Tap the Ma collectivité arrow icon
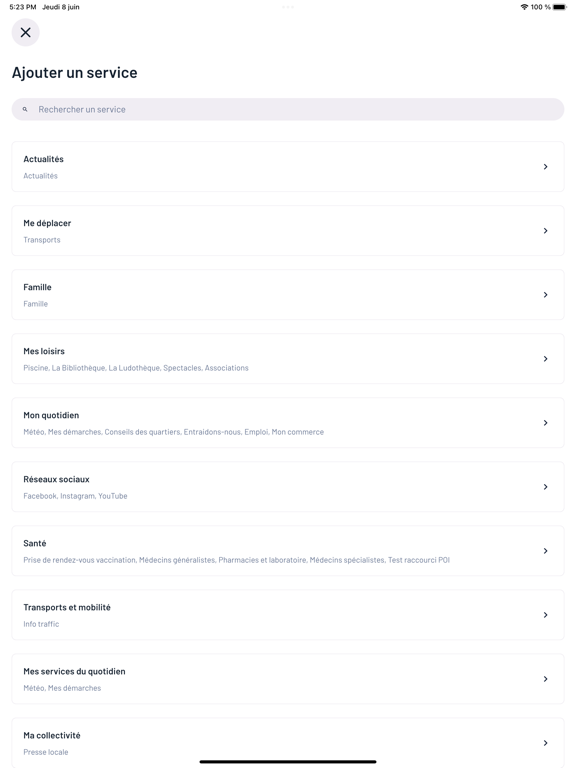Viewport: 576px width, 768px height. [545, 743]
